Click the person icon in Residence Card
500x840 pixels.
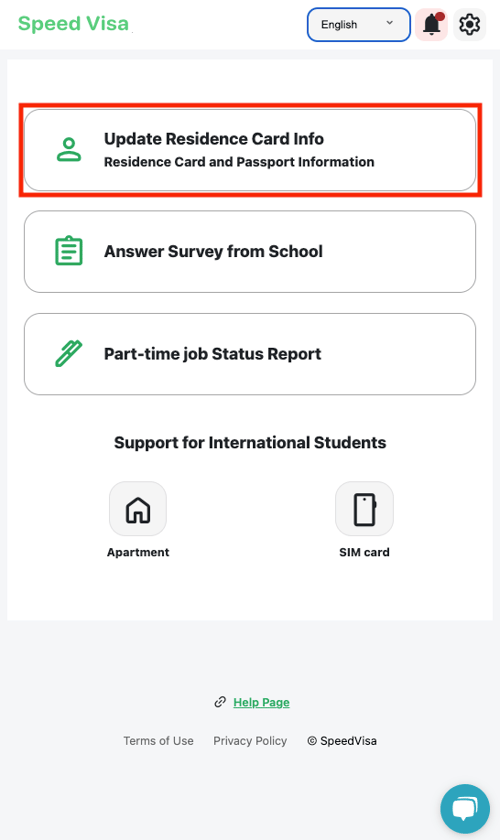coord(69,149)
